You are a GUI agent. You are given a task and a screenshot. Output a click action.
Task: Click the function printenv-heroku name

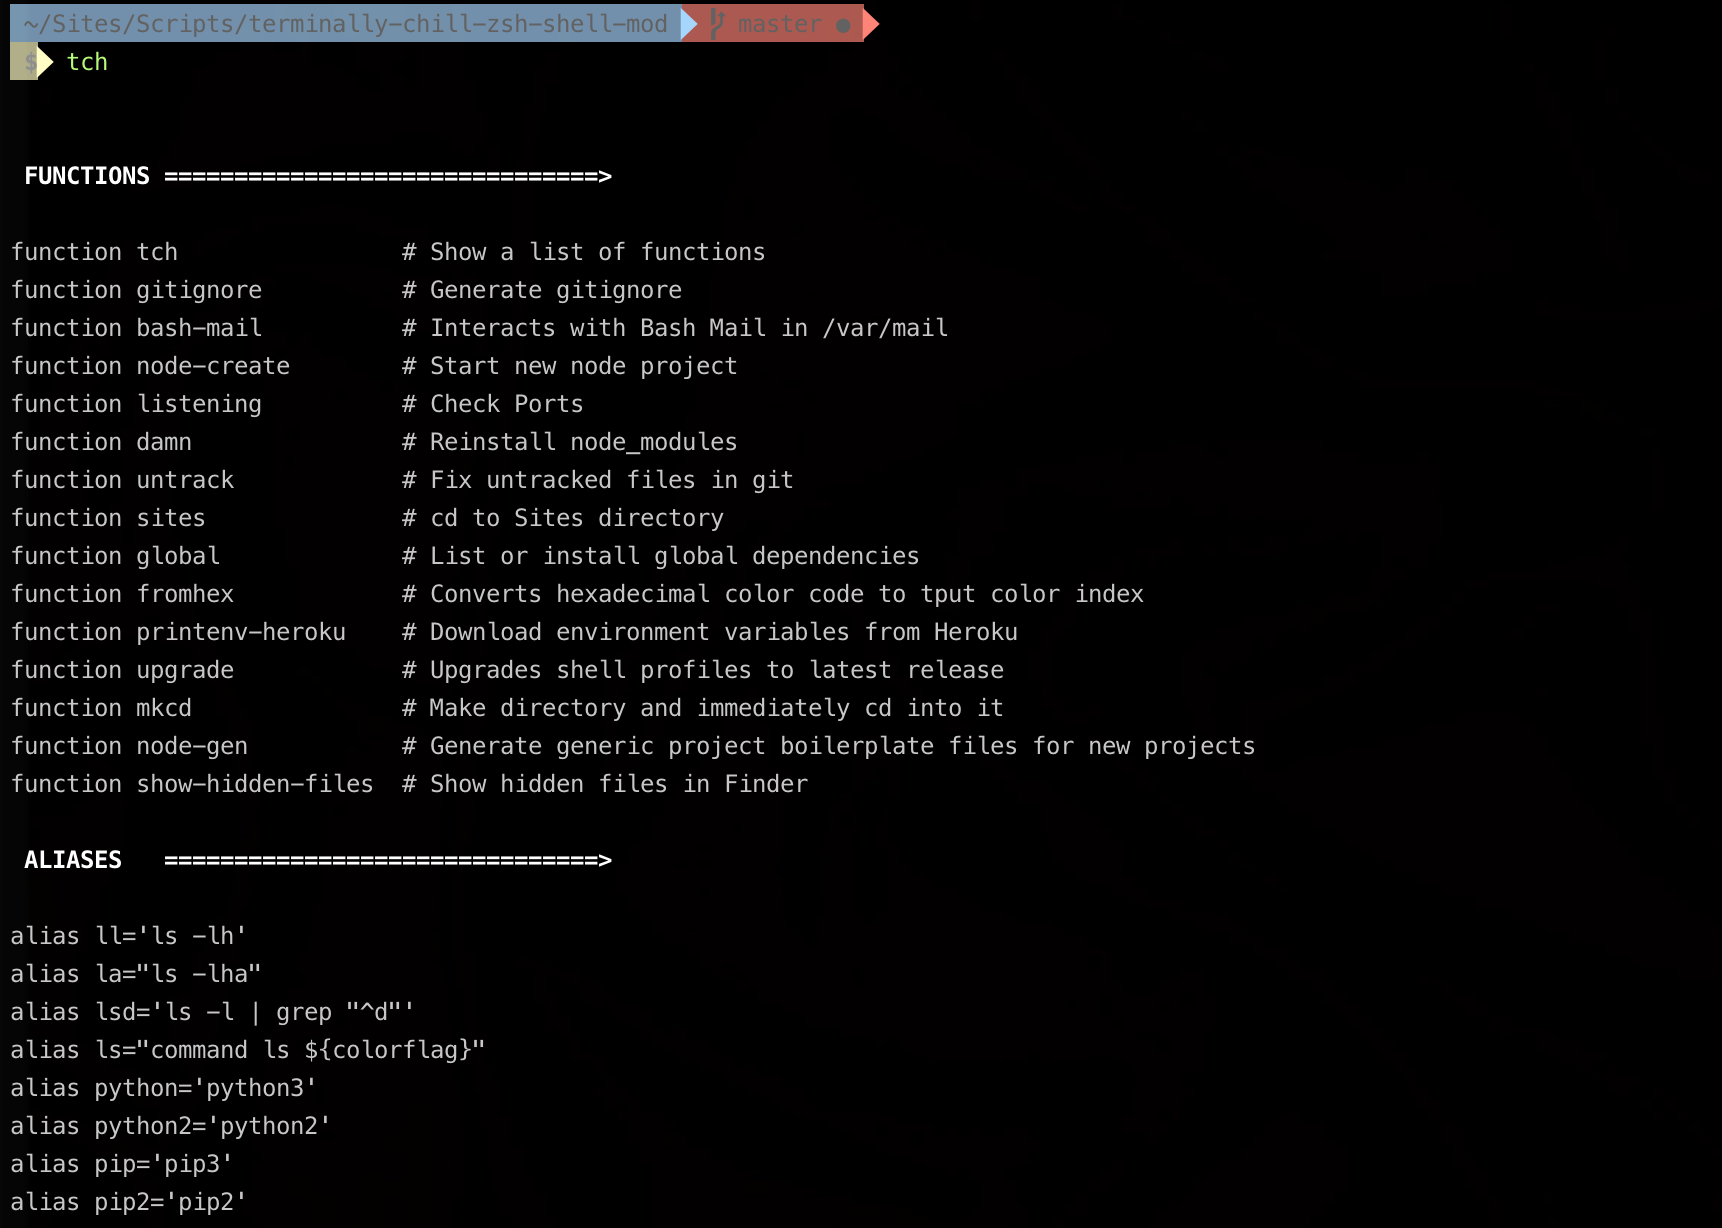[x=241, y=632]
